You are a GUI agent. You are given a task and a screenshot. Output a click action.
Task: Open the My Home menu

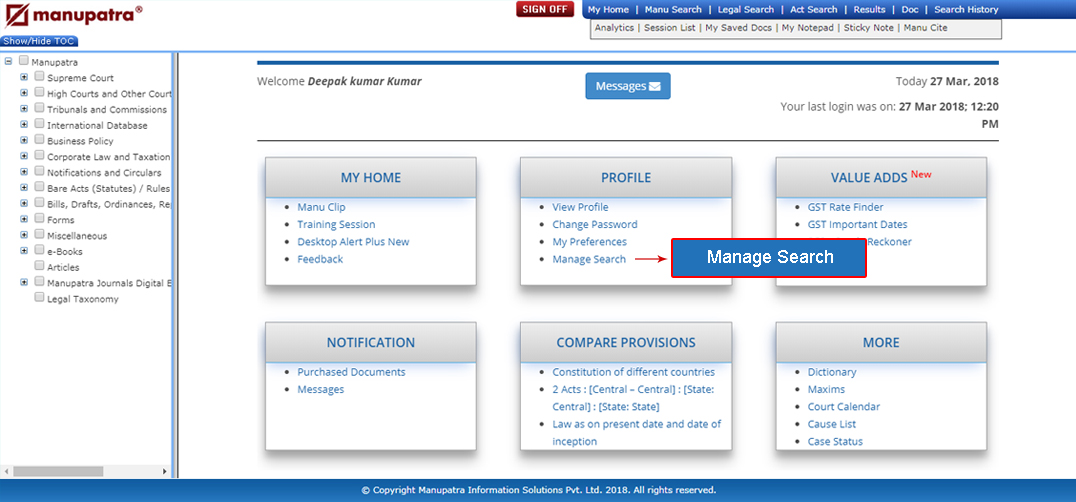608,10
